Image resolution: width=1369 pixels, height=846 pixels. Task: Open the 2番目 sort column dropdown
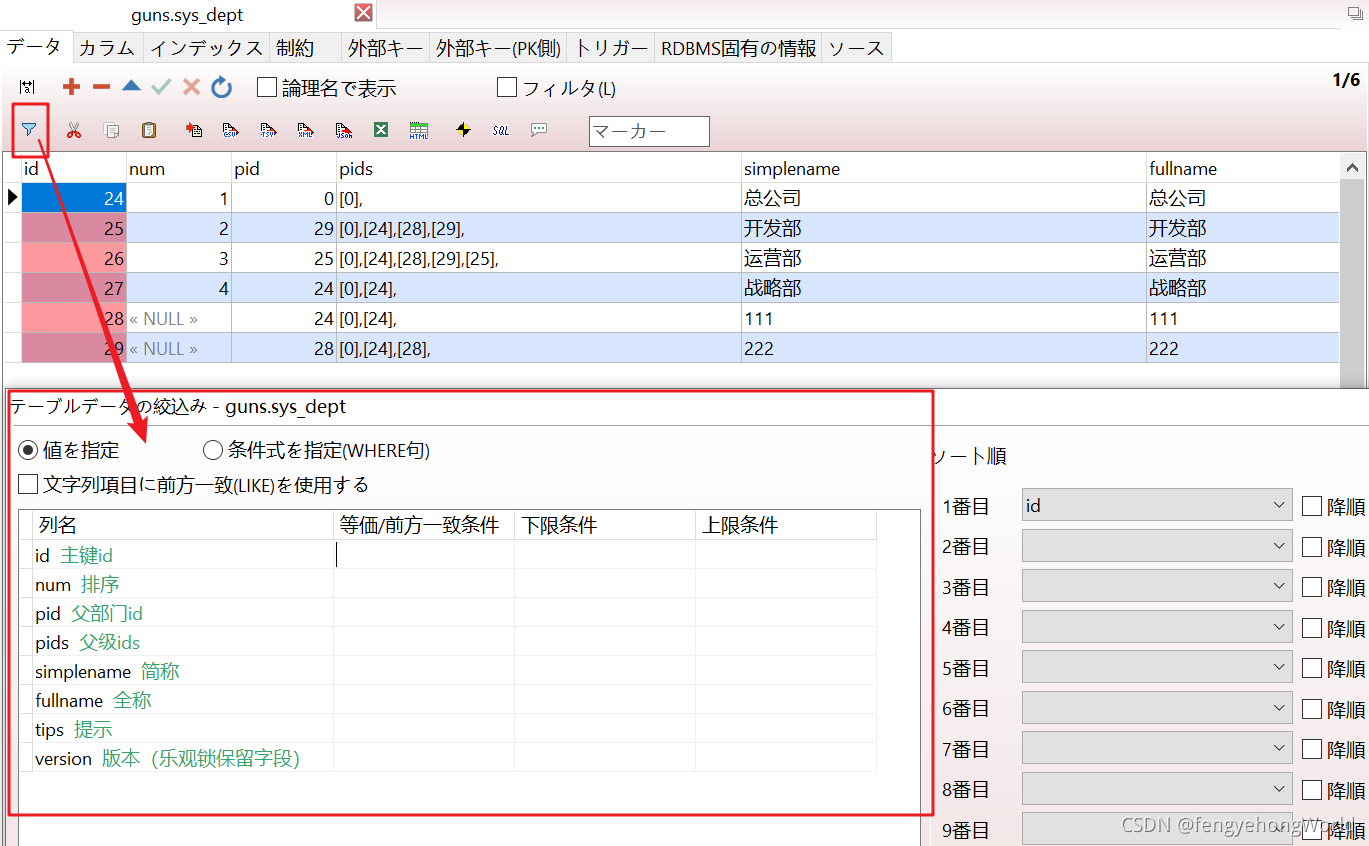pos(1157,546)
